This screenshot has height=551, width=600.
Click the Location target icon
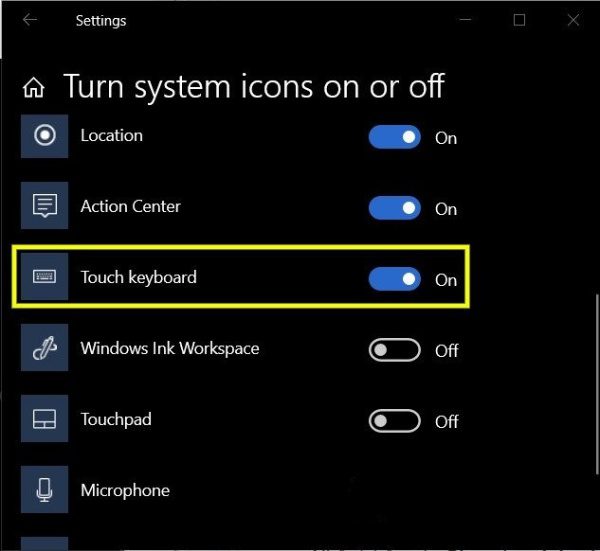pos(44,135)
